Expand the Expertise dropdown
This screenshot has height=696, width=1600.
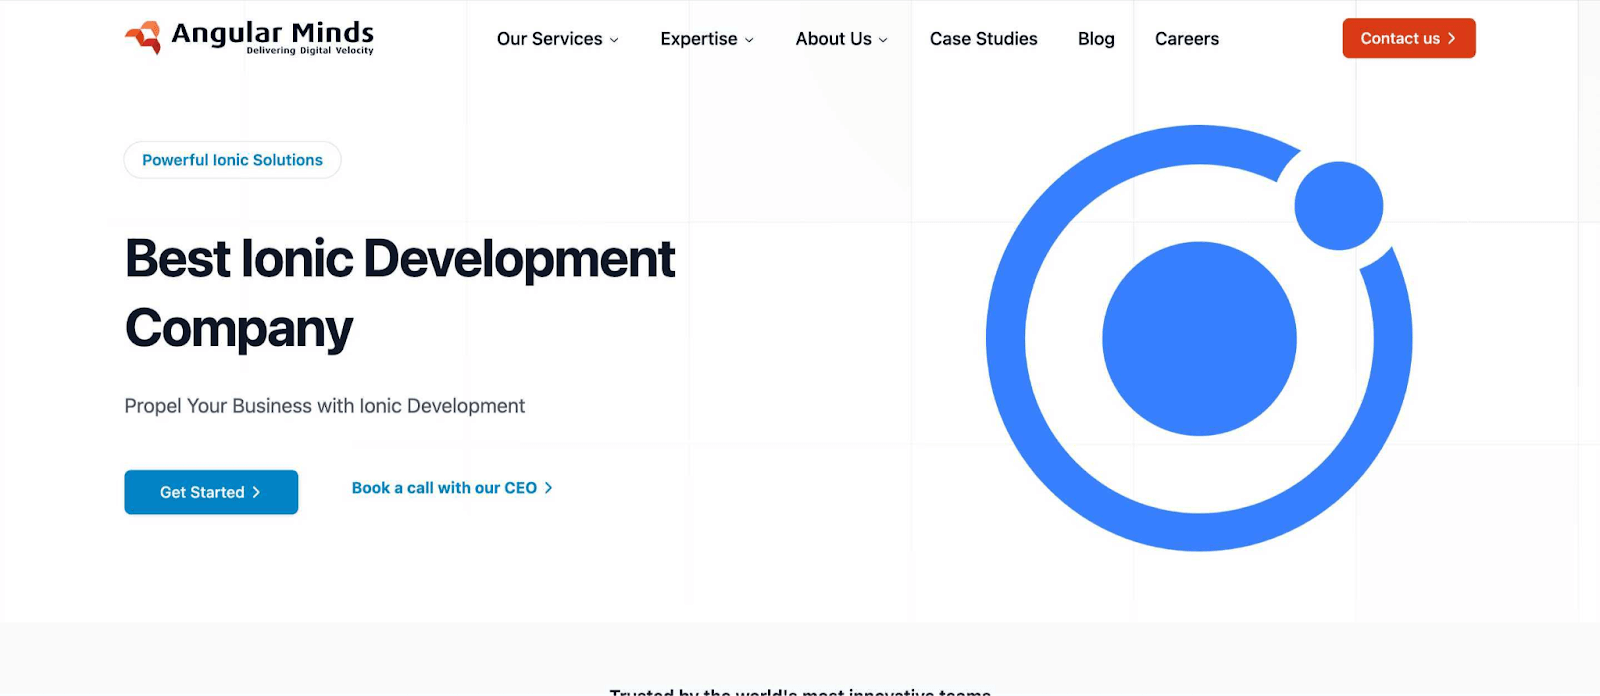[x=707, y=39]
